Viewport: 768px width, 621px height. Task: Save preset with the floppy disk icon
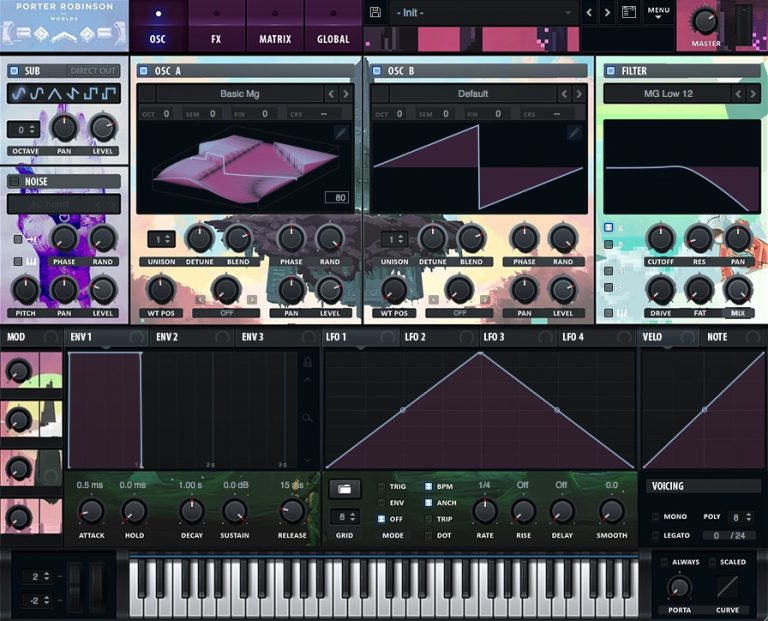click(x=375, y=13)
